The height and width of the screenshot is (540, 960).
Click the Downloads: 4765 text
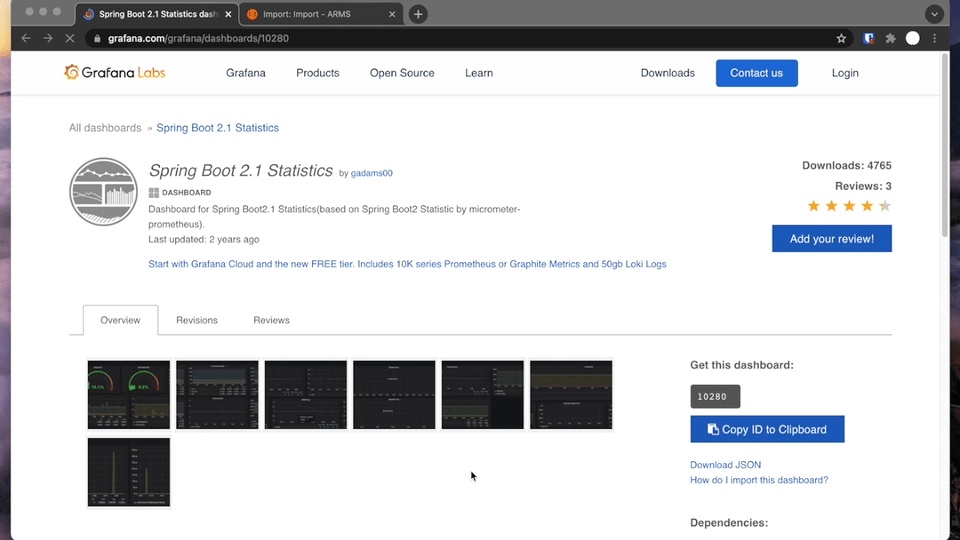[847, 165]
